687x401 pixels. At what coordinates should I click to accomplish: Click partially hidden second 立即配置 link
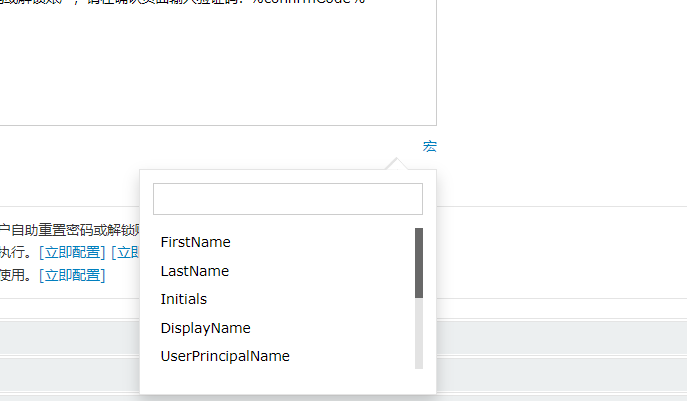point(125,253)
